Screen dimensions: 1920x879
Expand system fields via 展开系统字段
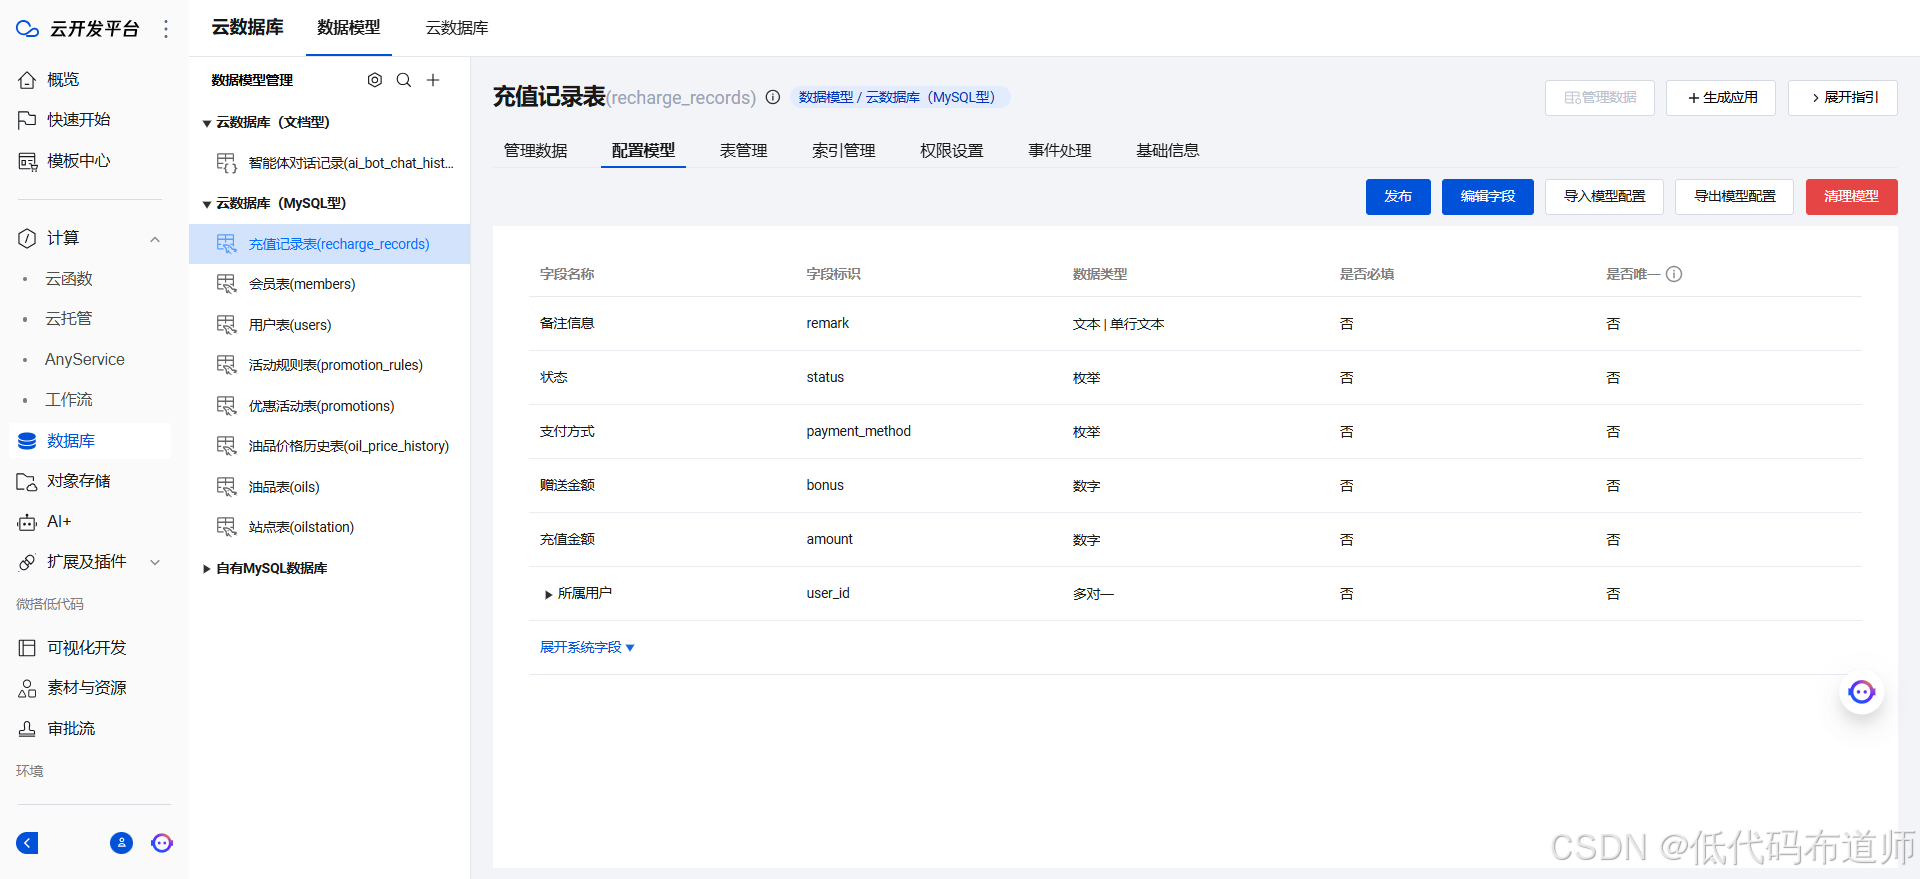click(587, 648)
